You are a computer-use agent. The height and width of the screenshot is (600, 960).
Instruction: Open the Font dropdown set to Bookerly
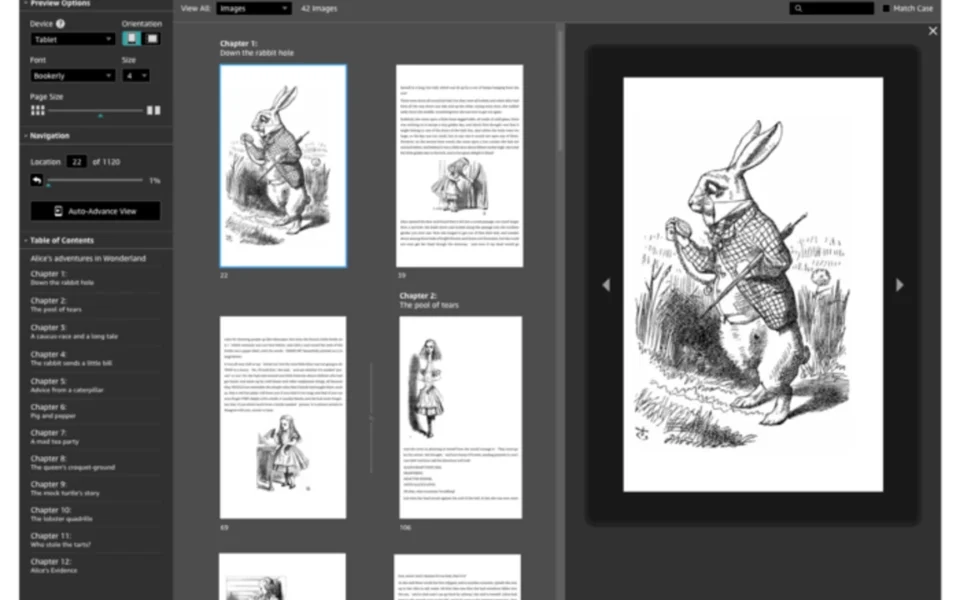click(x=73, y=76)
